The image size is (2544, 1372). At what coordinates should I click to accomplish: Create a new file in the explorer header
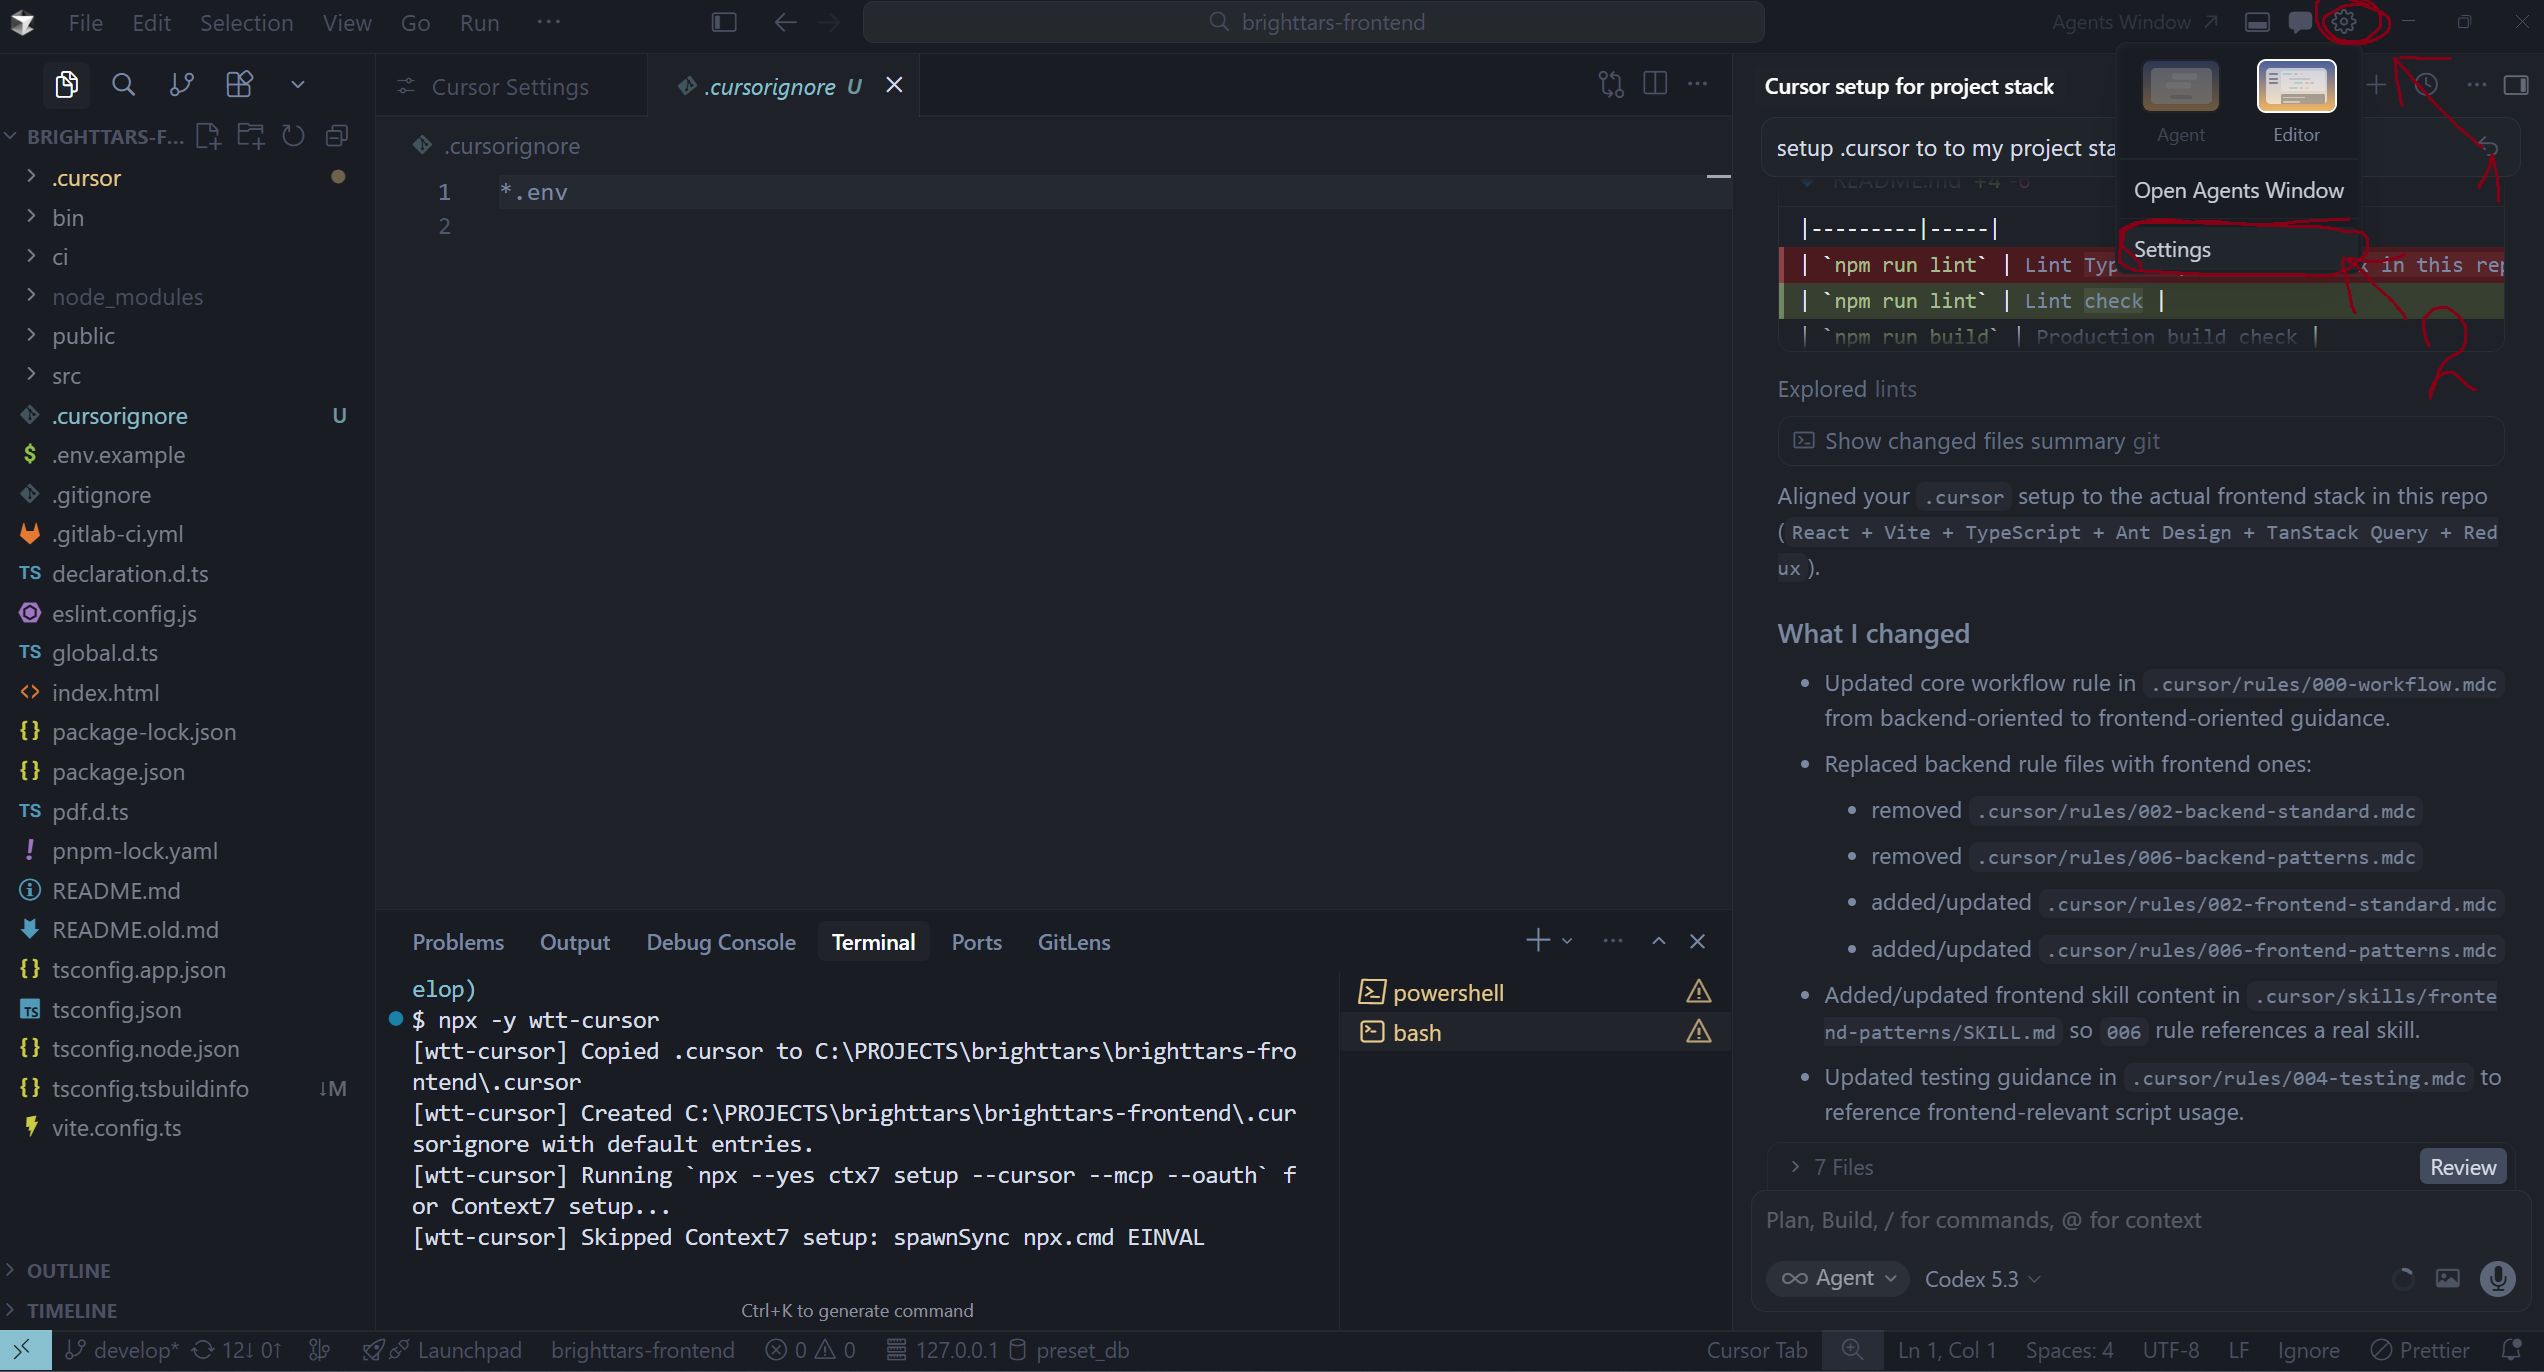coord(208,136)
